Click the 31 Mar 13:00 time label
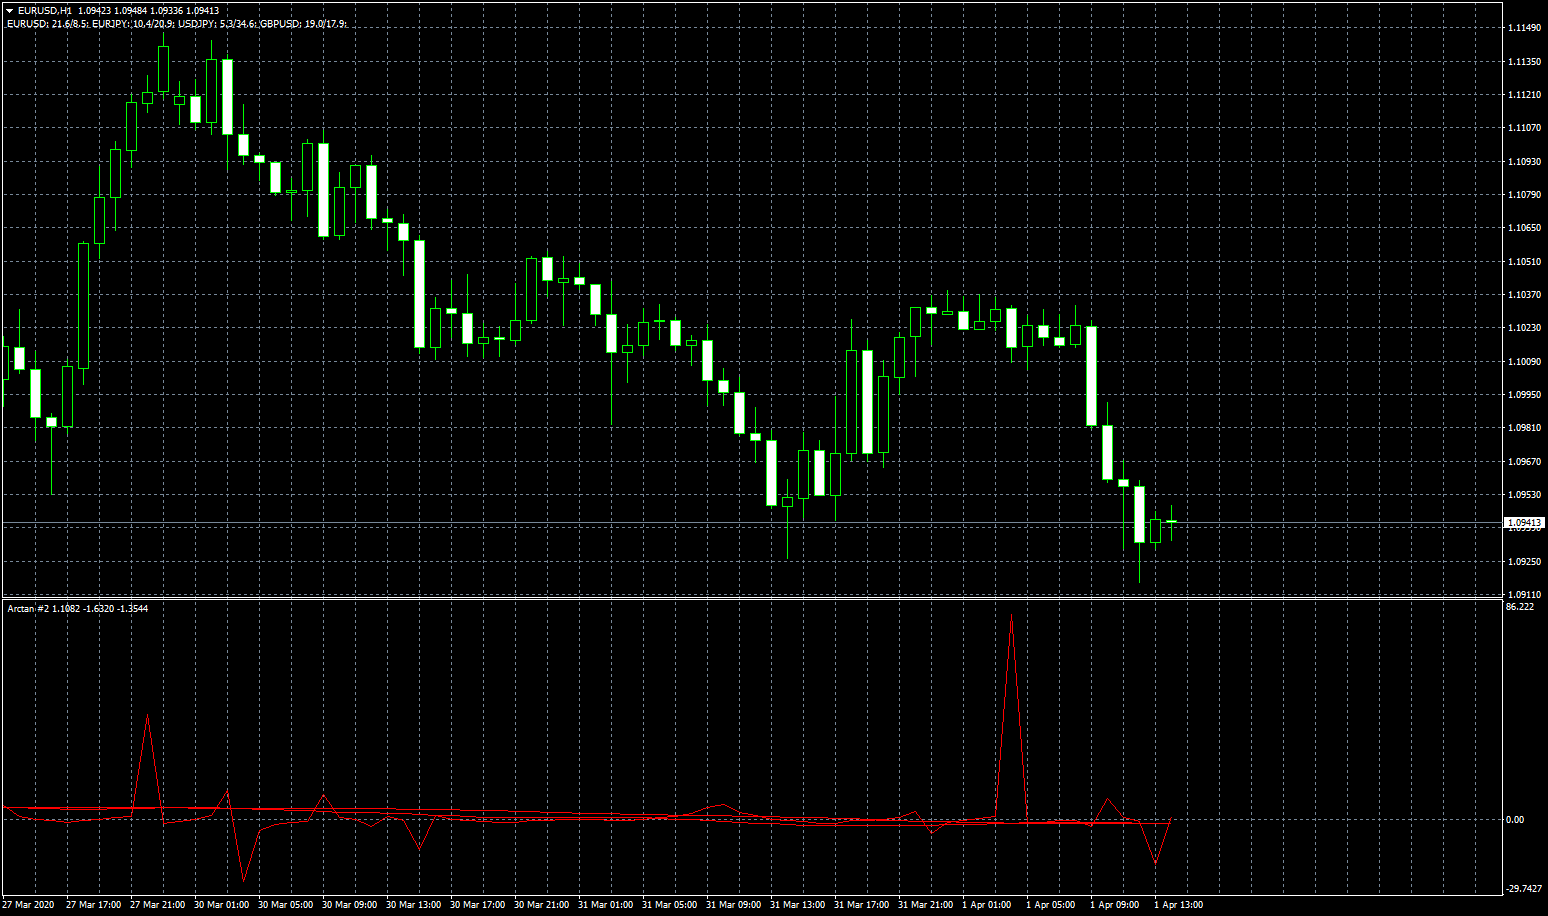 pos(797,905)
